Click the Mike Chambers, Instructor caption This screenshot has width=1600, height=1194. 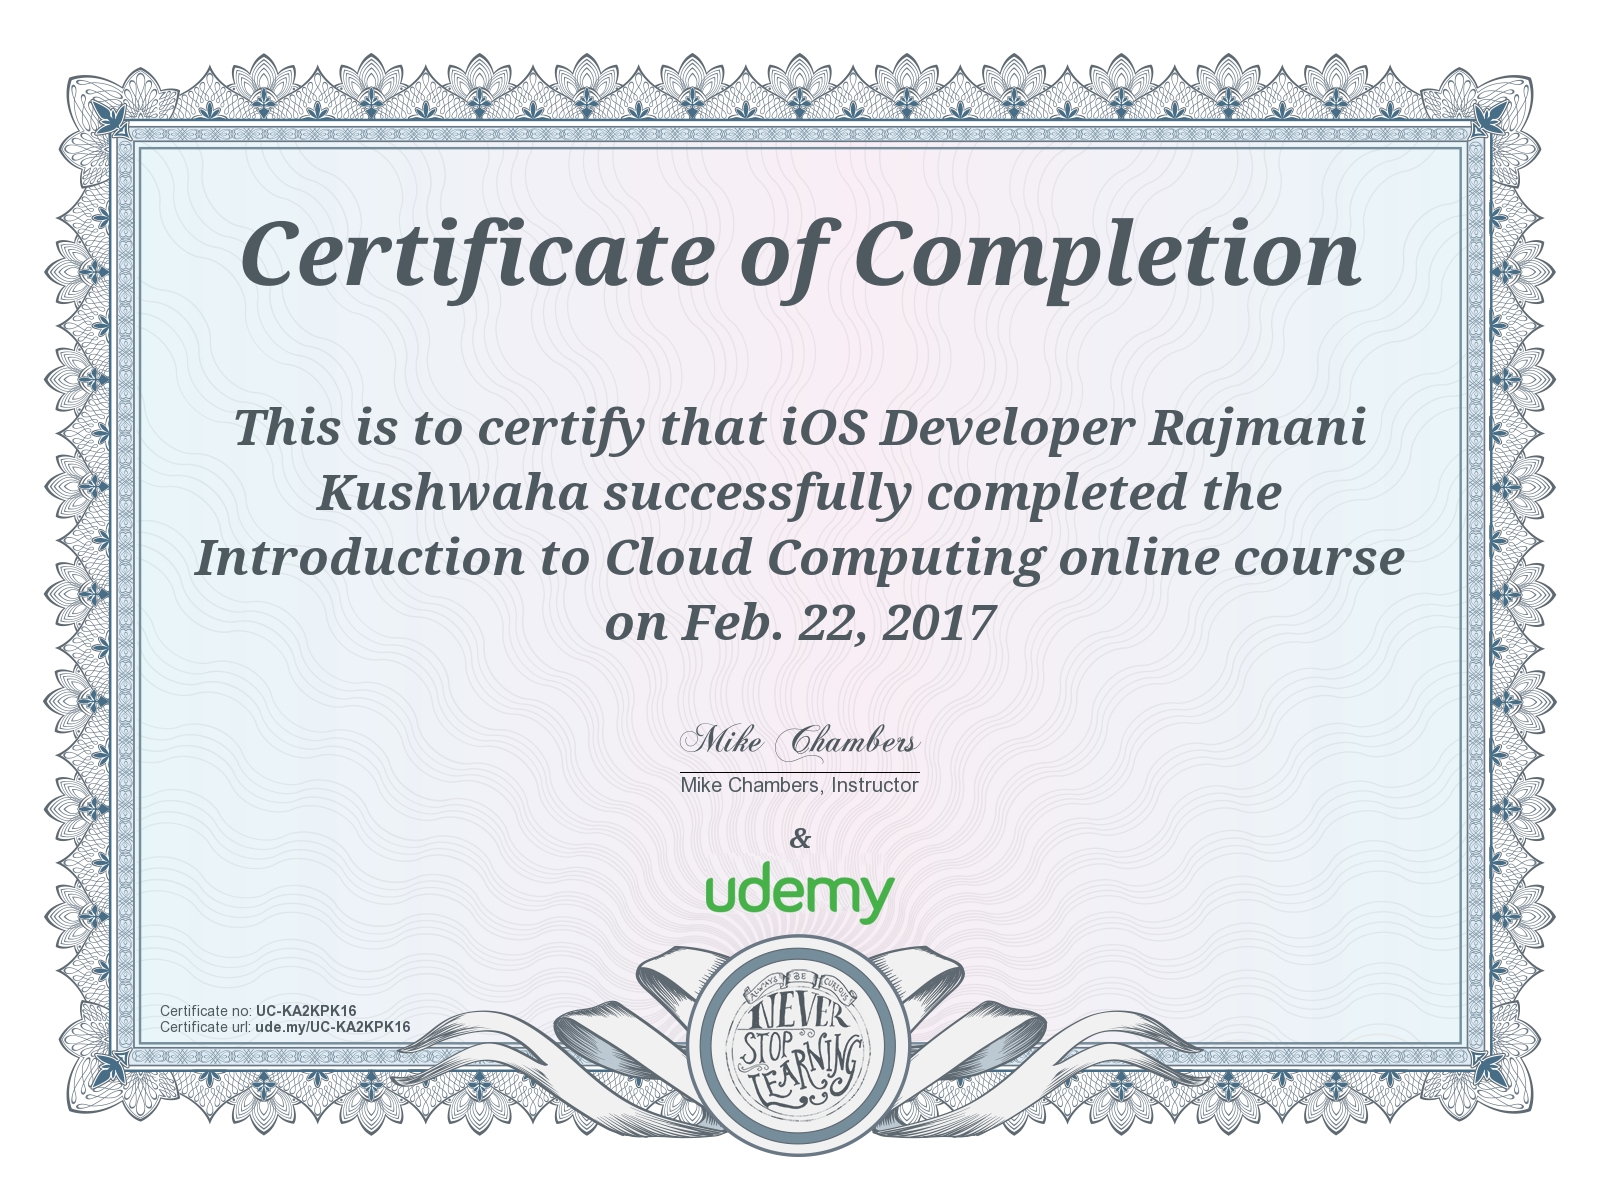click(799, 785)
